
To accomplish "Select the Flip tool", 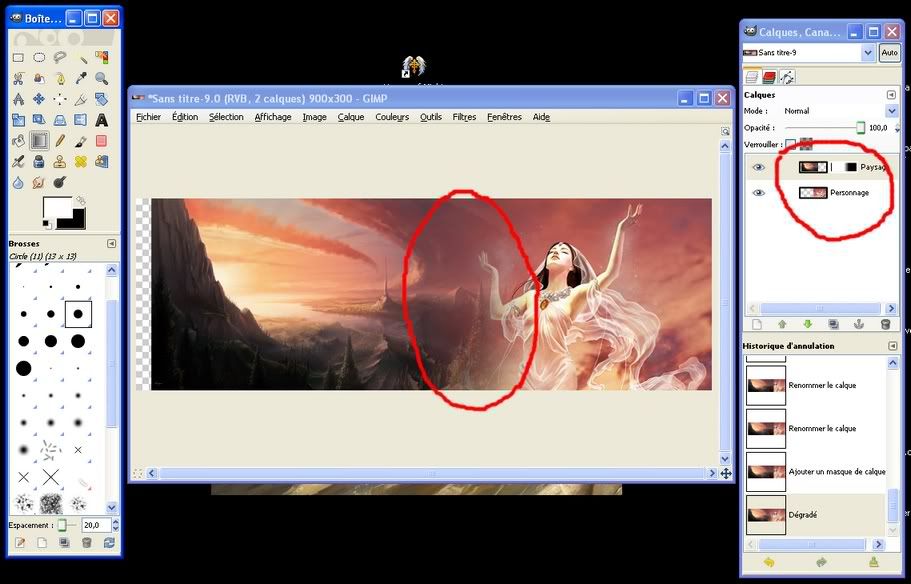I will pos(81,120).
